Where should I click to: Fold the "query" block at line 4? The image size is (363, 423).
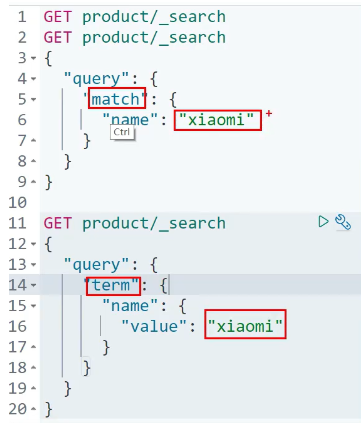[x=34, y=79]
